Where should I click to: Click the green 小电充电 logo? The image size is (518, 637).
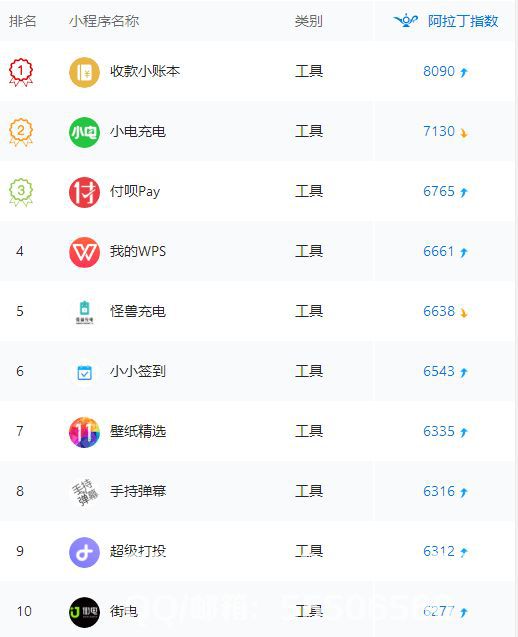[x=84, y=132]
